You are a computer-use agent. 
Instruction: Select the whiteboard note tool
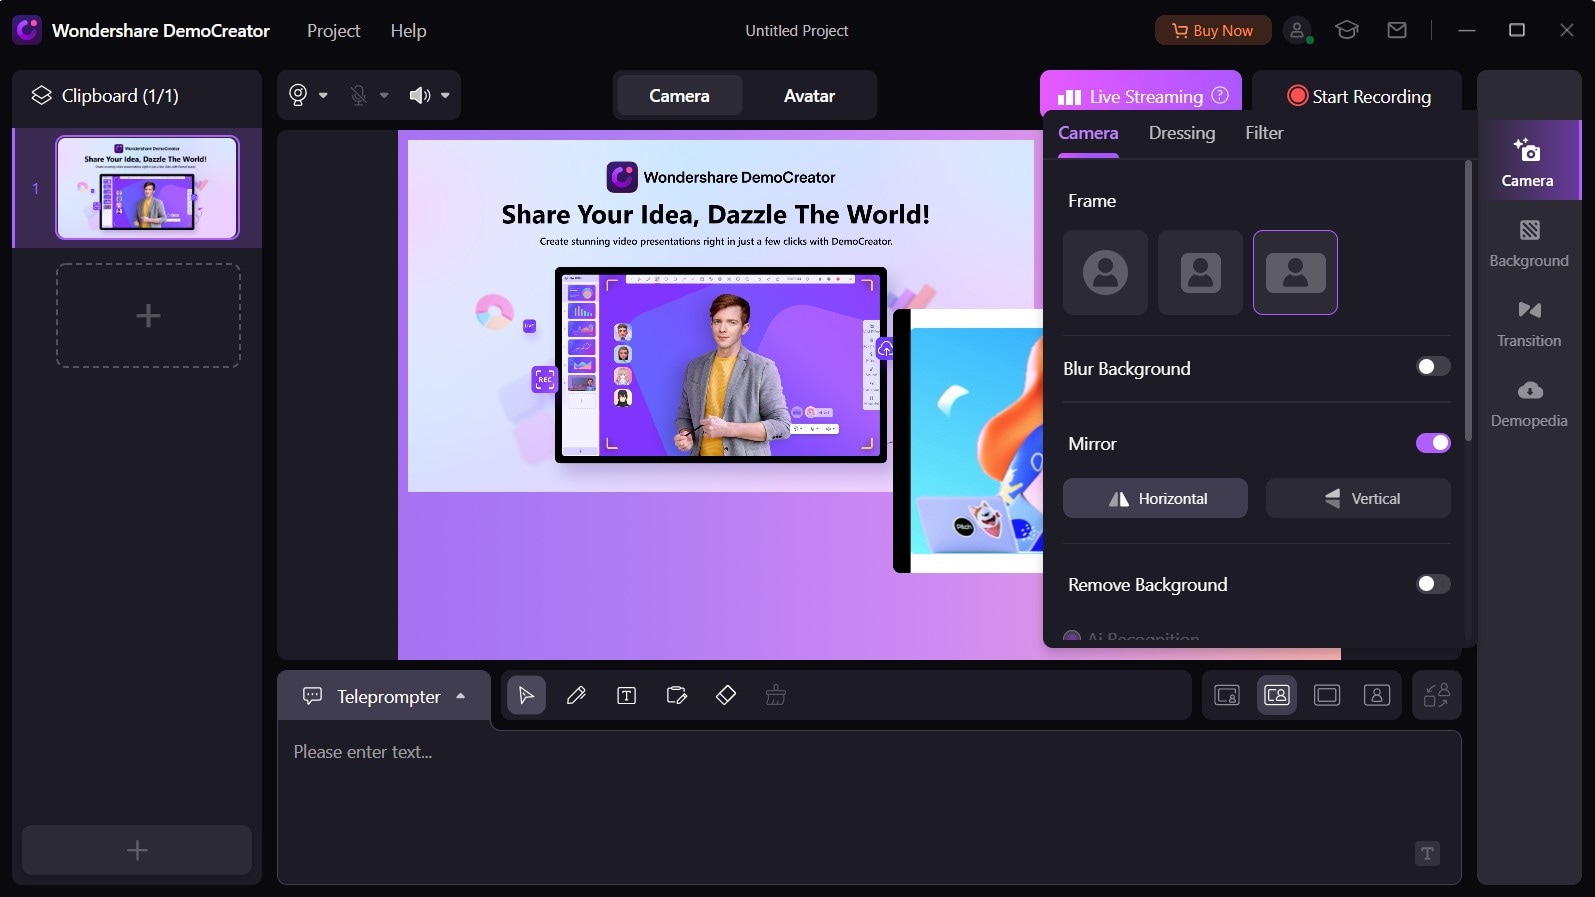tap(676, 695)
